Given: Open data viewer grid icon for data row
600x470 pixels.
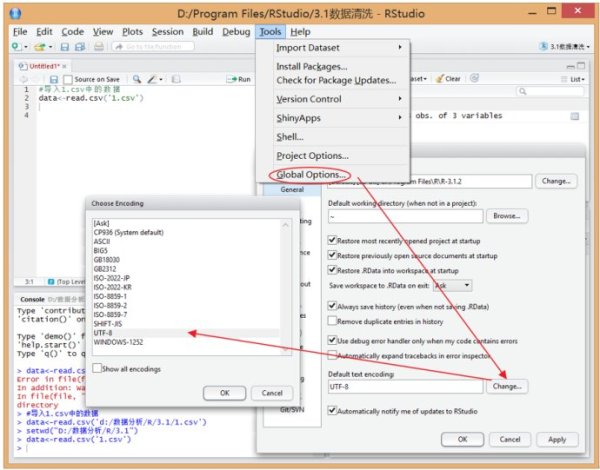Looking at the screenshot, I should tap(575, 116).
